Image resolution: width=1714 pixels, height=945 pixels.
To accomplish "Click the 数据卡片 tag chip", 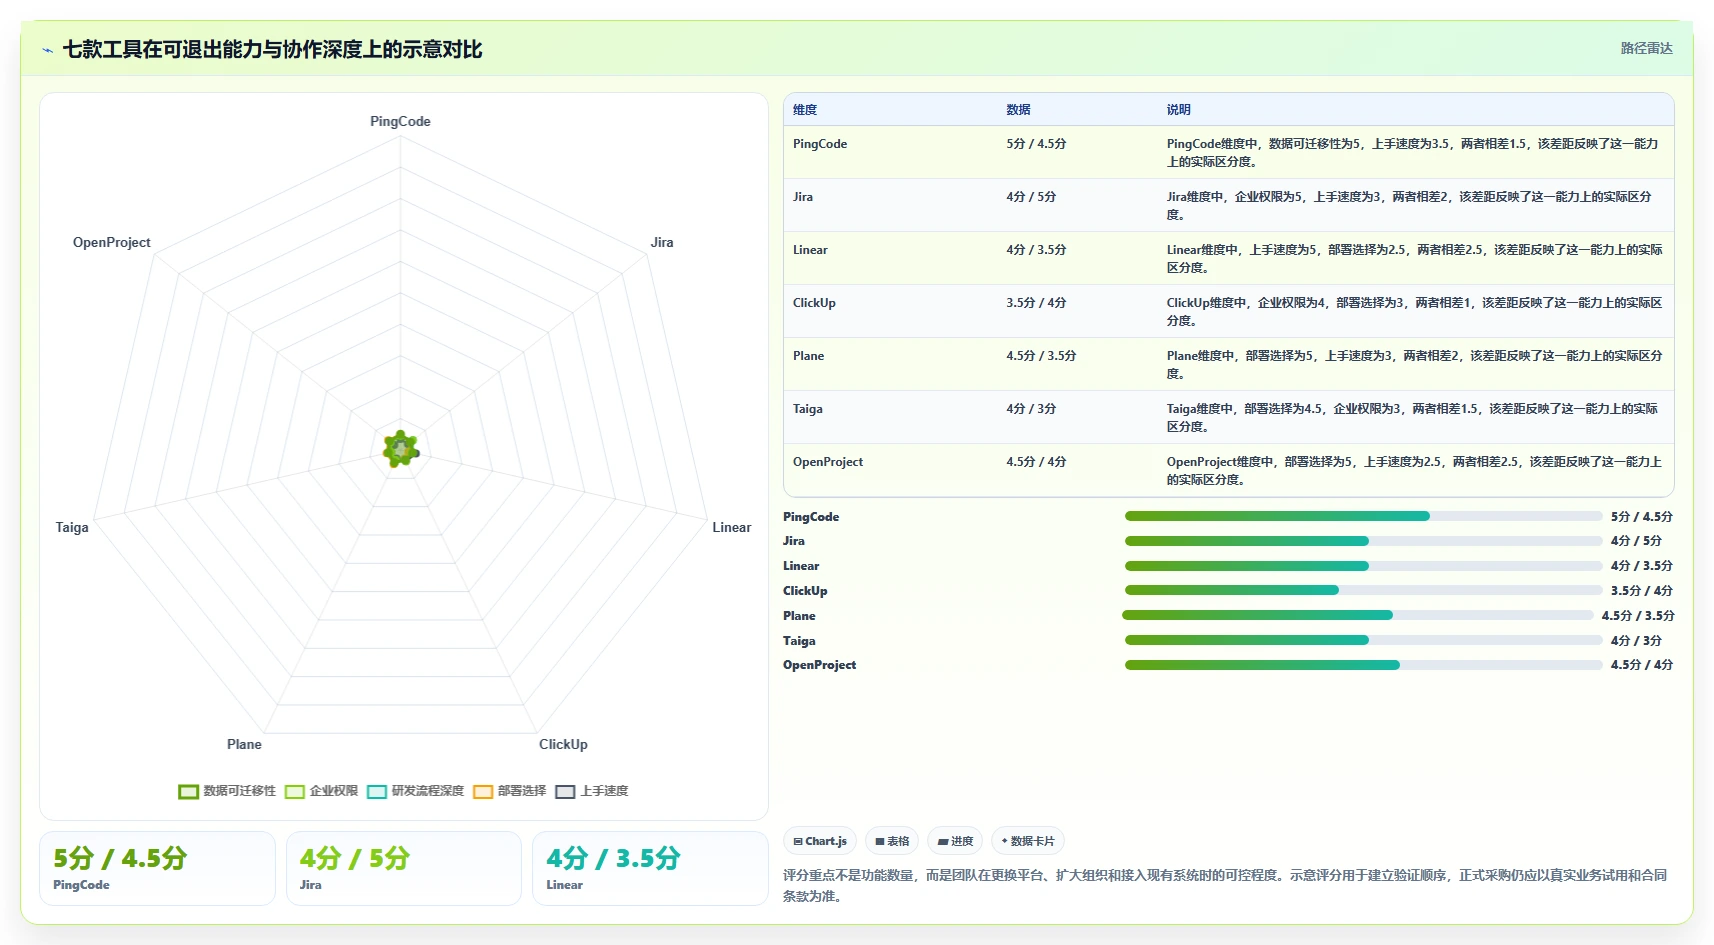I will [1028, 841].
